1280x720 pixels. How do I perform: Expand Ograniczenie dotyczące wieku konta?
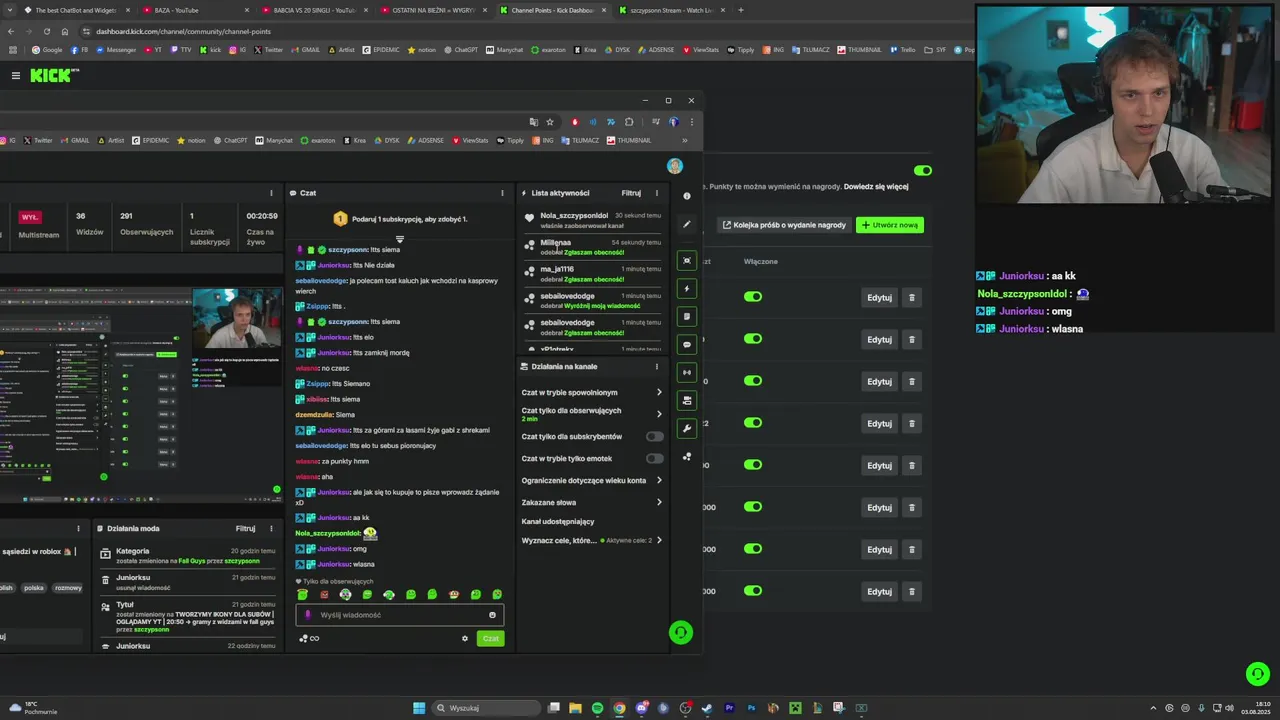click(591, 480)
